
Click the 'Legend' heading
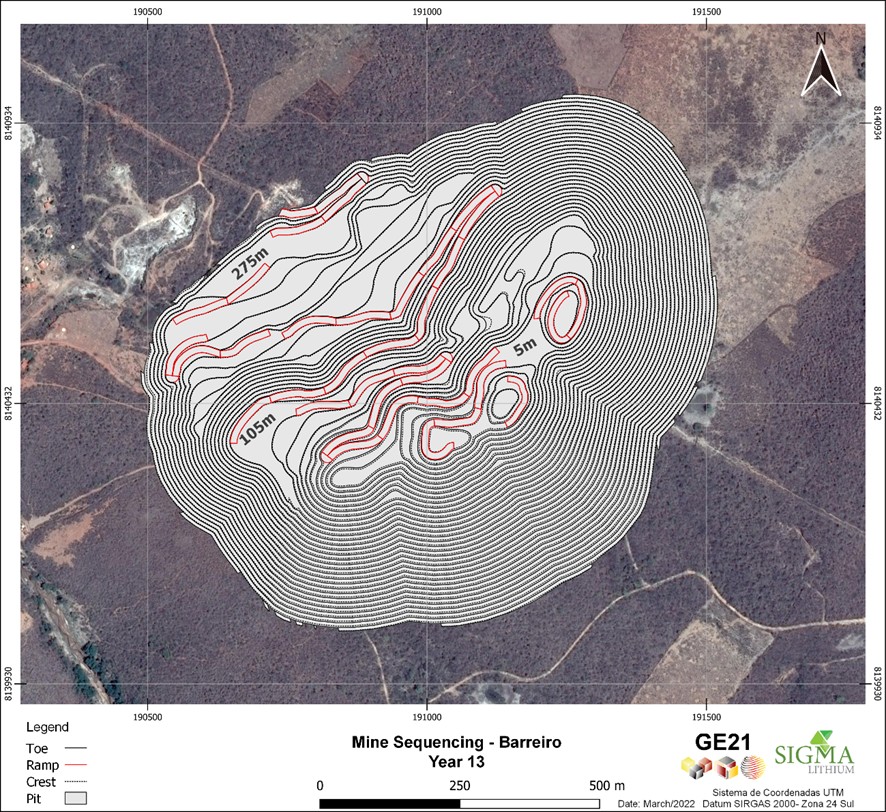coord(46,727)
